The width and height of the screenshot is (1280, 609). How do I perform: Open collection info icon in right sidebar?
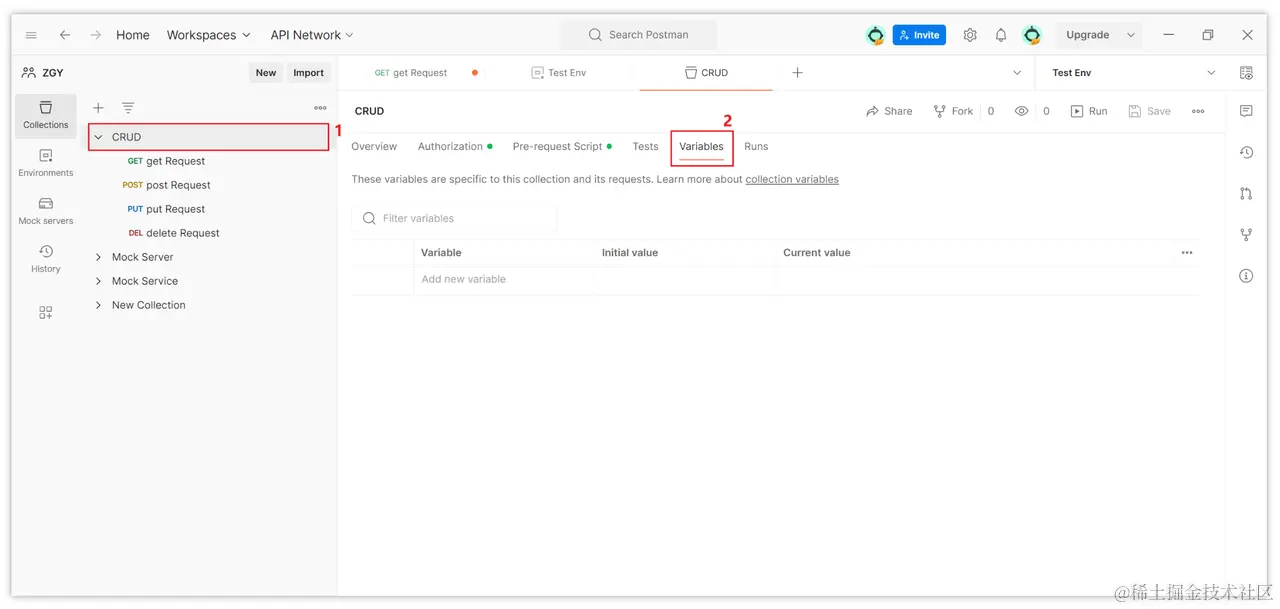point(1246,276)
